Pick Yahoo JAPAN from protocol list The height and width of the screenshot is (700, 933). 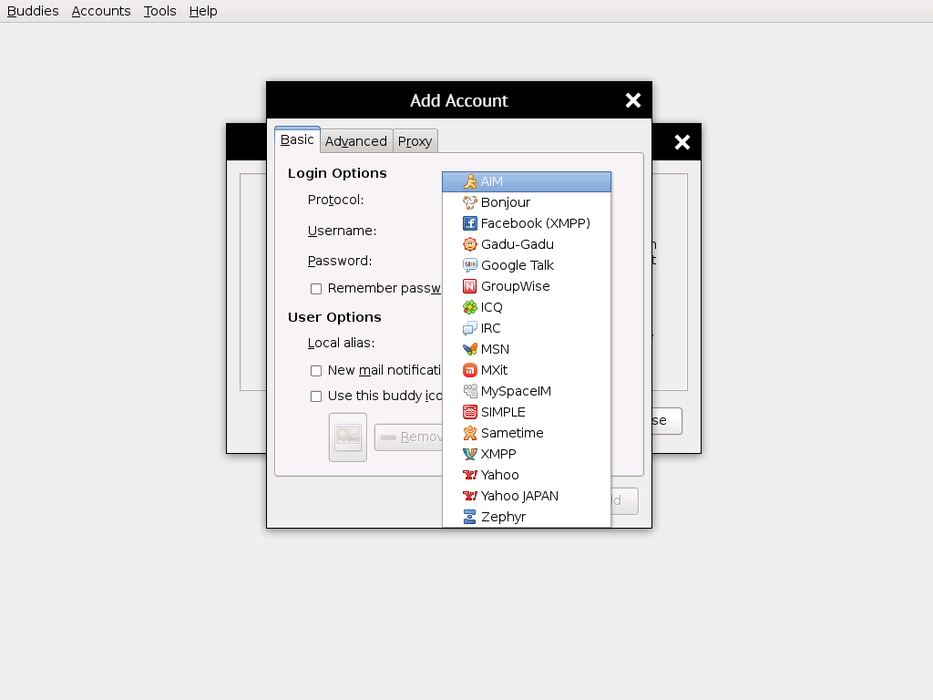pyautogui.click(x=519, y=496)
